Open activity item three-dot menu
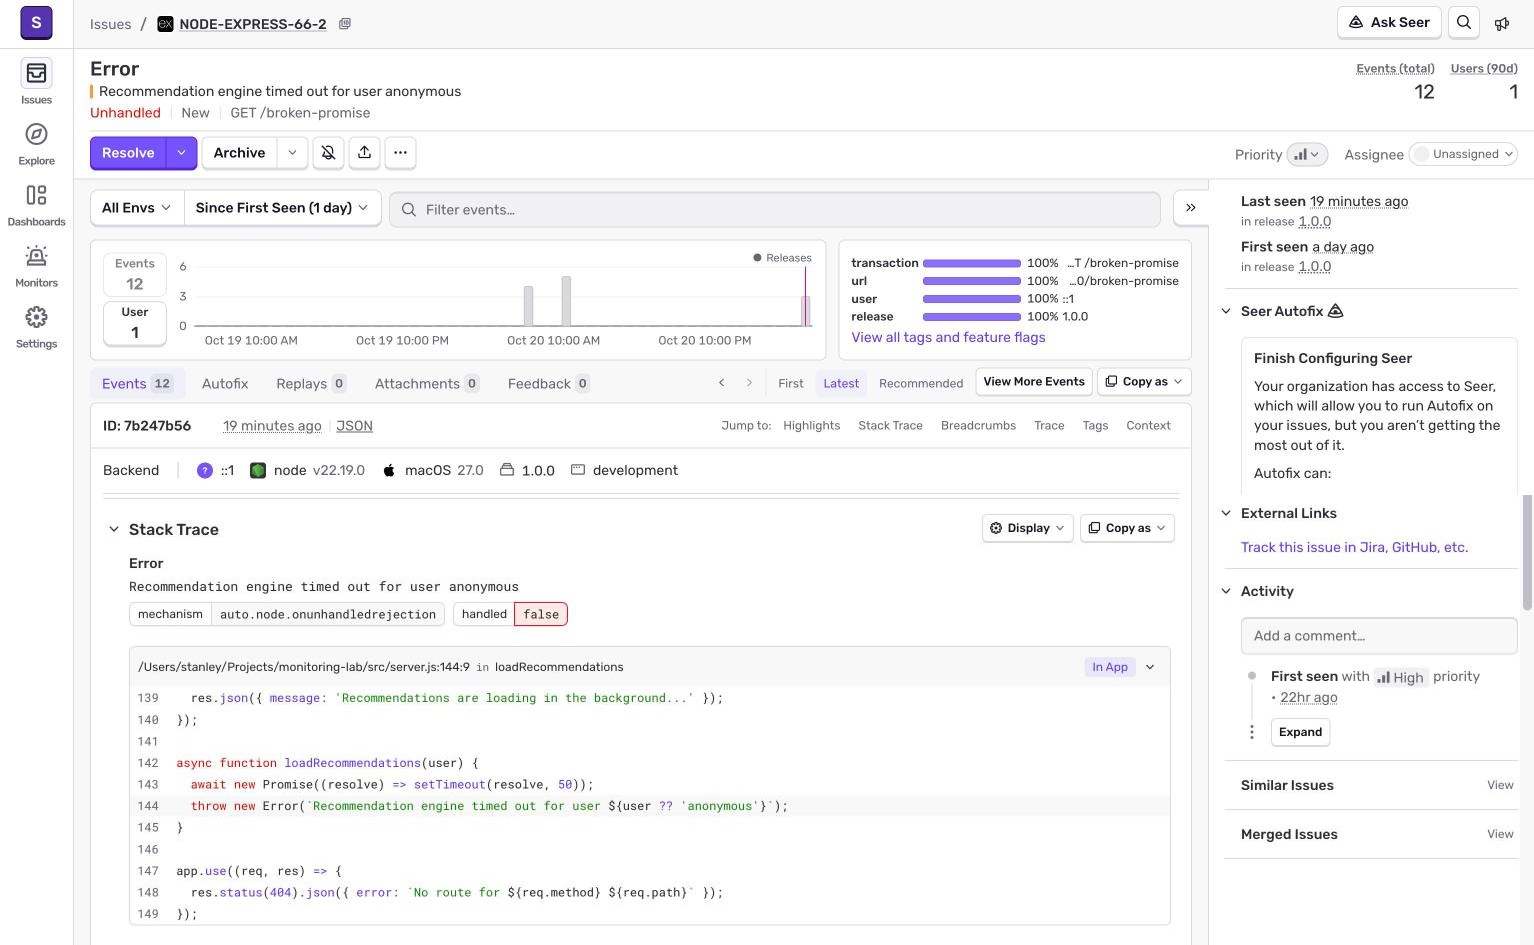The width and height of the screenshot is (1534, 945). [1252, 732]
